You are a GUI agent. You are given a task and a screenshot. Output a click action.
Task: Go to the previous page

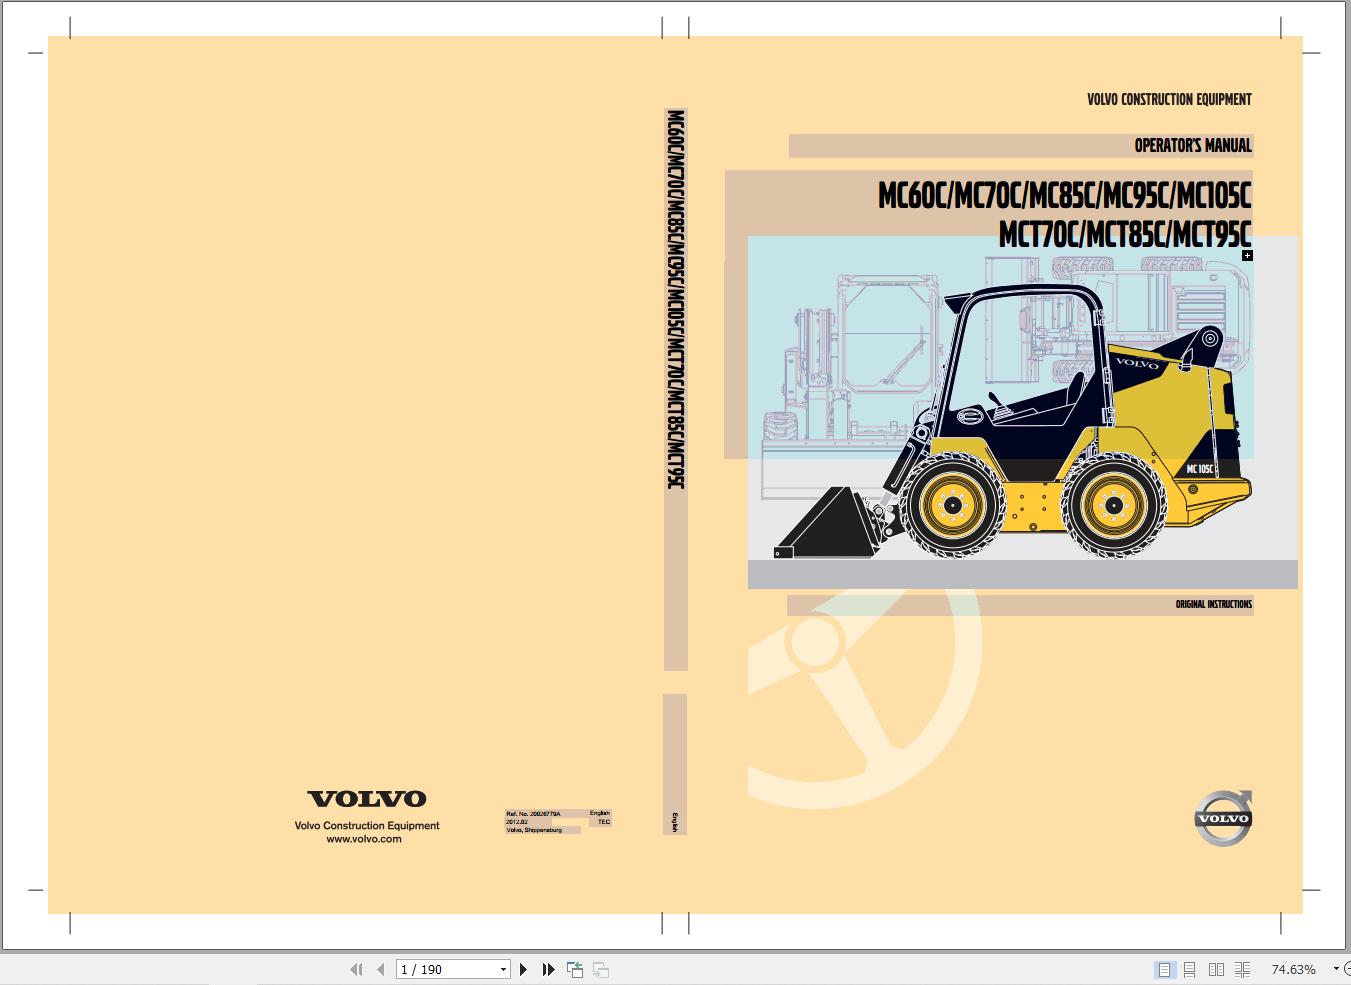tap(381, 969)
